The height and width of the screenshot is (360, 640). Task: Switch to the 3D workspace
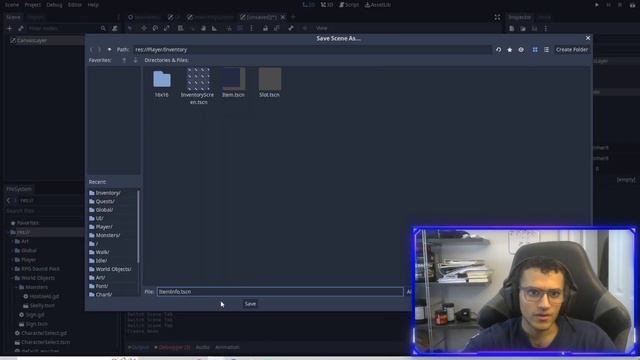pyautogui.click(x=327, y=5)
